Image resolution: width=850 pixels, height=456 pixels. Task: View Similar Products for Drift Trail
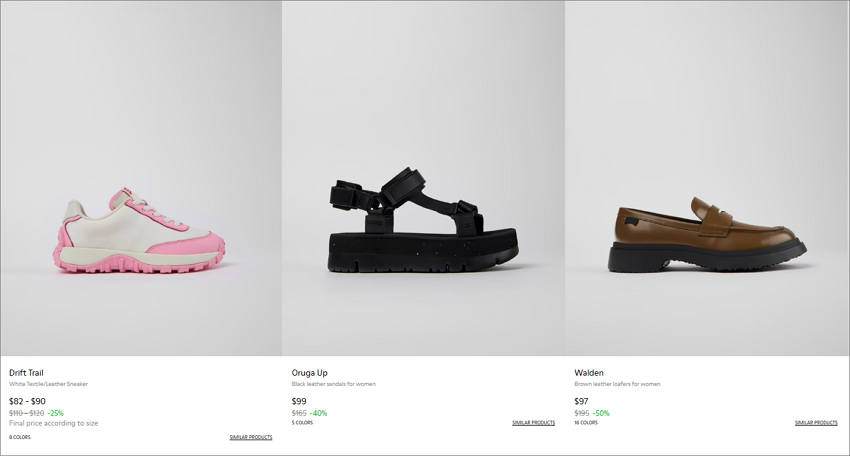click(251, 437)
